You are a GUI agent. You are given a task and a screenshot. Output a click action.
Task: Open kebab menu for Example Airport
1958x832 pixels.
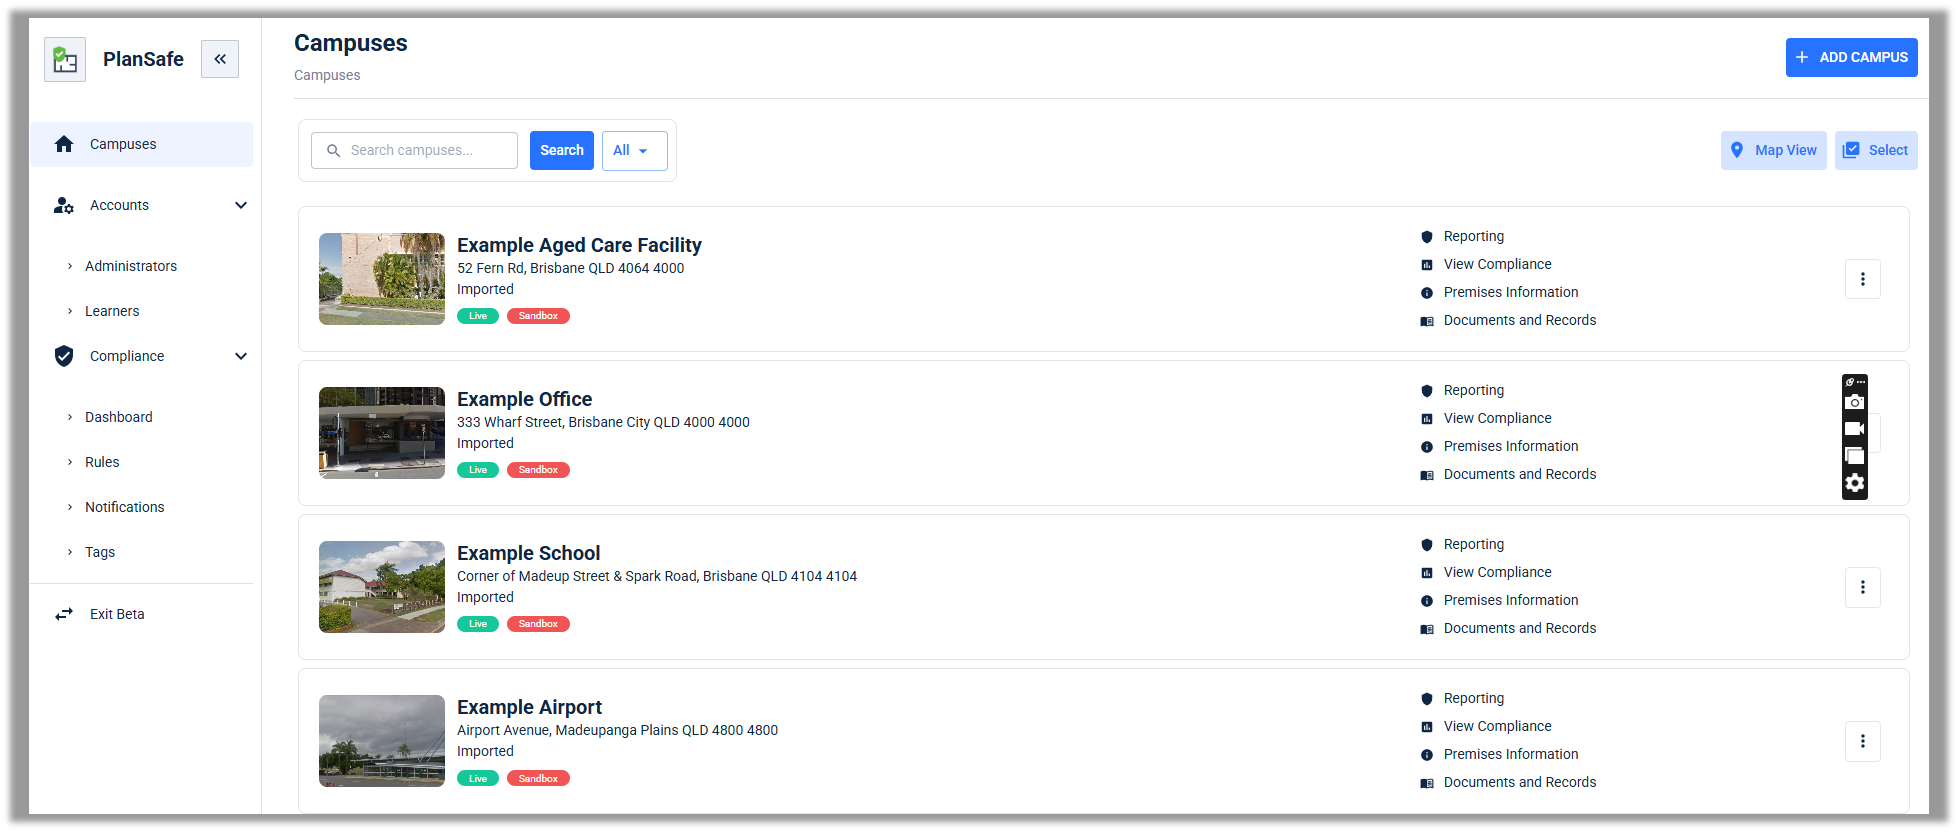1862,741
